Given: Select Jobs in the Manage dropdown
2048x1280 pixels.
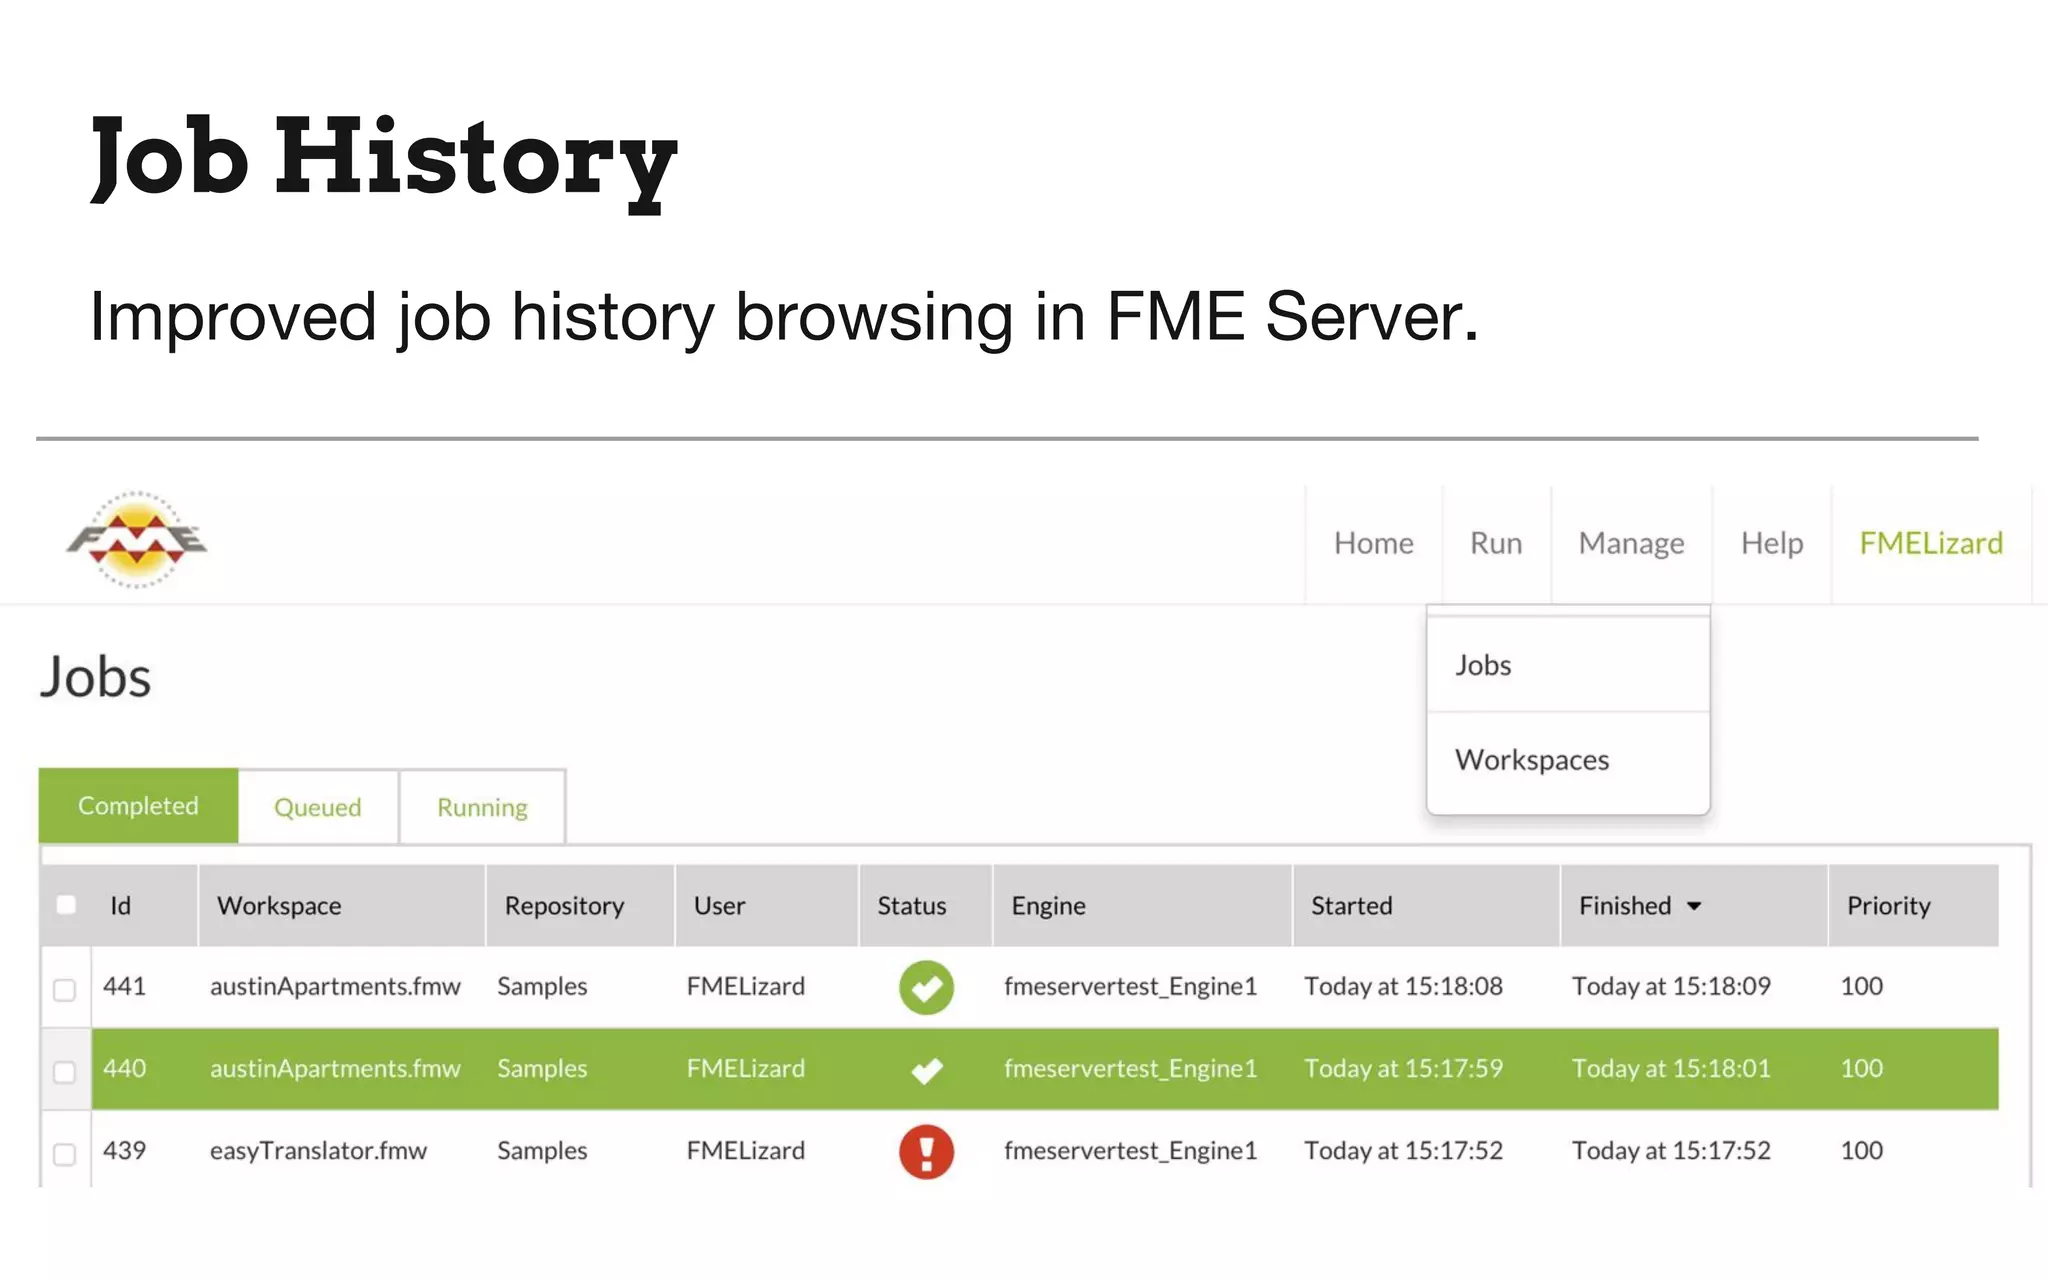Looking at the screenshot, I should point(1568,665).
